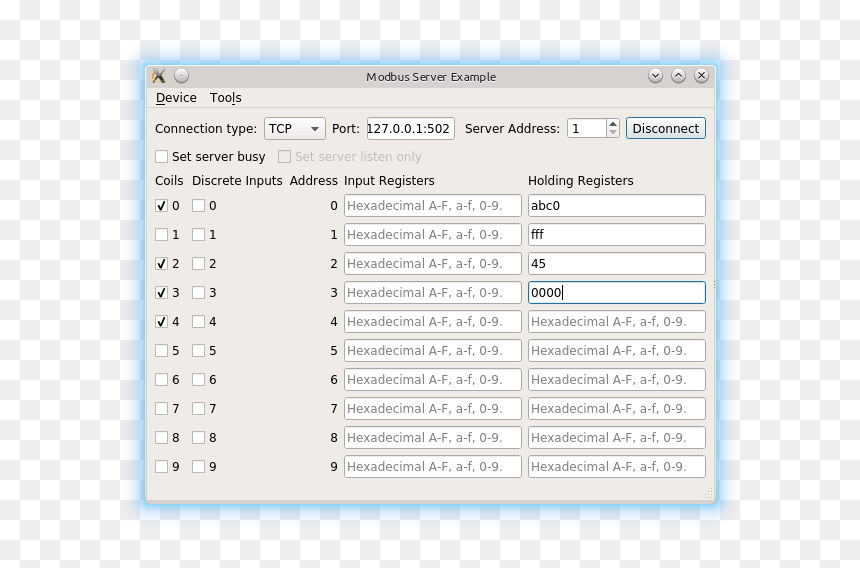The width and height of the screenshot is (860, 568).
Task: Check discrete input 9 checkbox
Action: tap(199, 467)
